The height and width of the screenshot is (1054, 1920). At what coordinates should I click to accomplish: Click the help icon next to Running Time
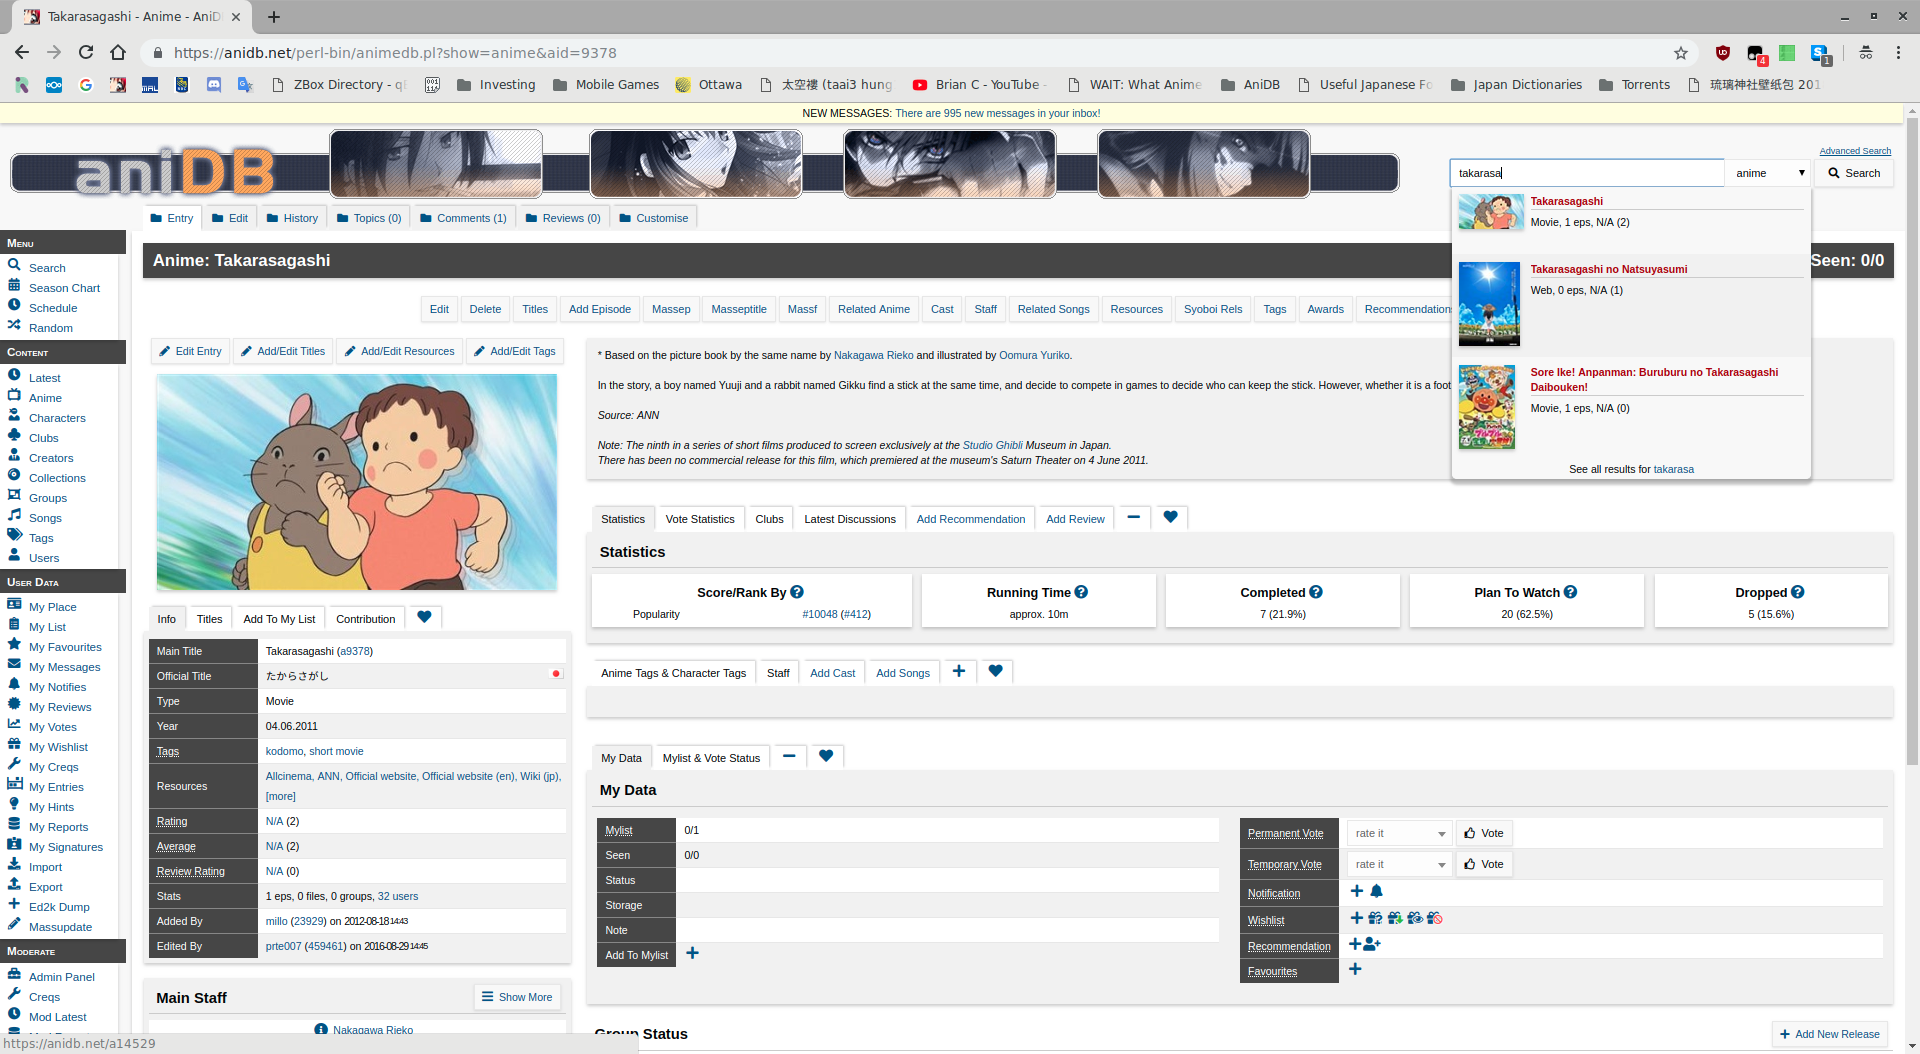pos(1081,592)
